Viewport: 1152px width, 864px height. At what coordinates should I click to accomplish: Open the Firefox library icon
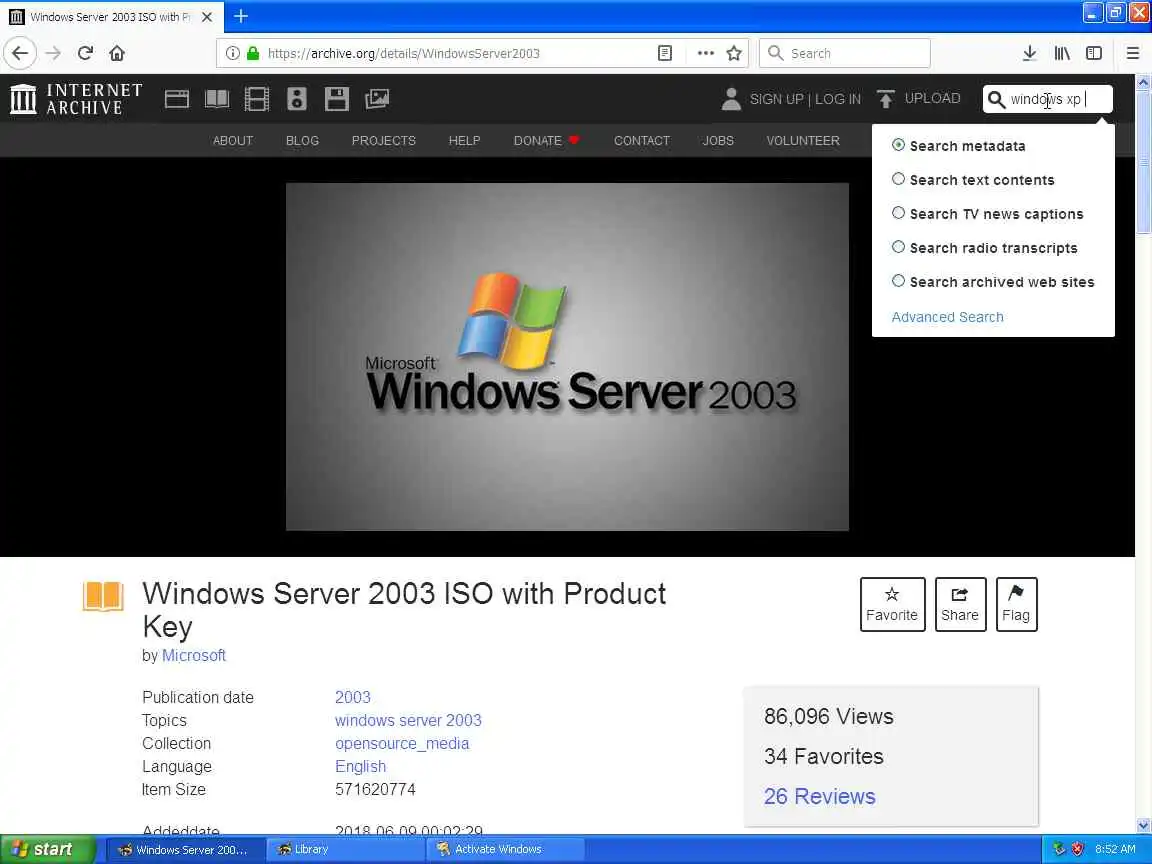click(x=1062, y=53)
